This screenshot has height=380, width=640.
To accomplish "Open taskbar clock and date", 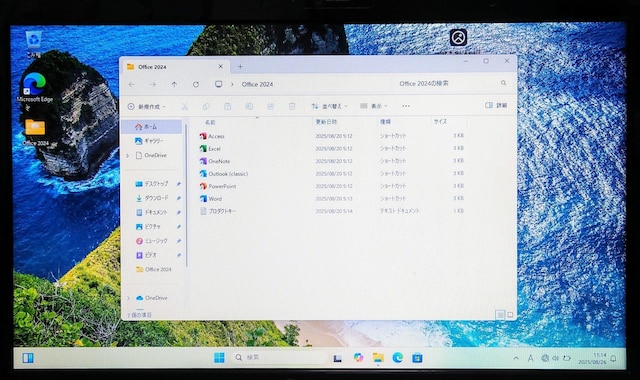I will [592, 358].
